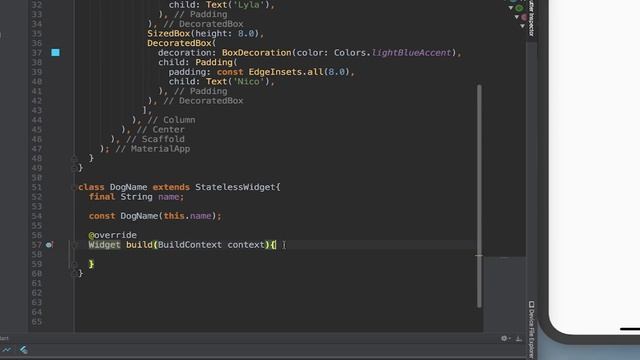Viewport: 640px width, 360px height.
Task: Click fold end marker on line 60
Action: pos(74,274)
